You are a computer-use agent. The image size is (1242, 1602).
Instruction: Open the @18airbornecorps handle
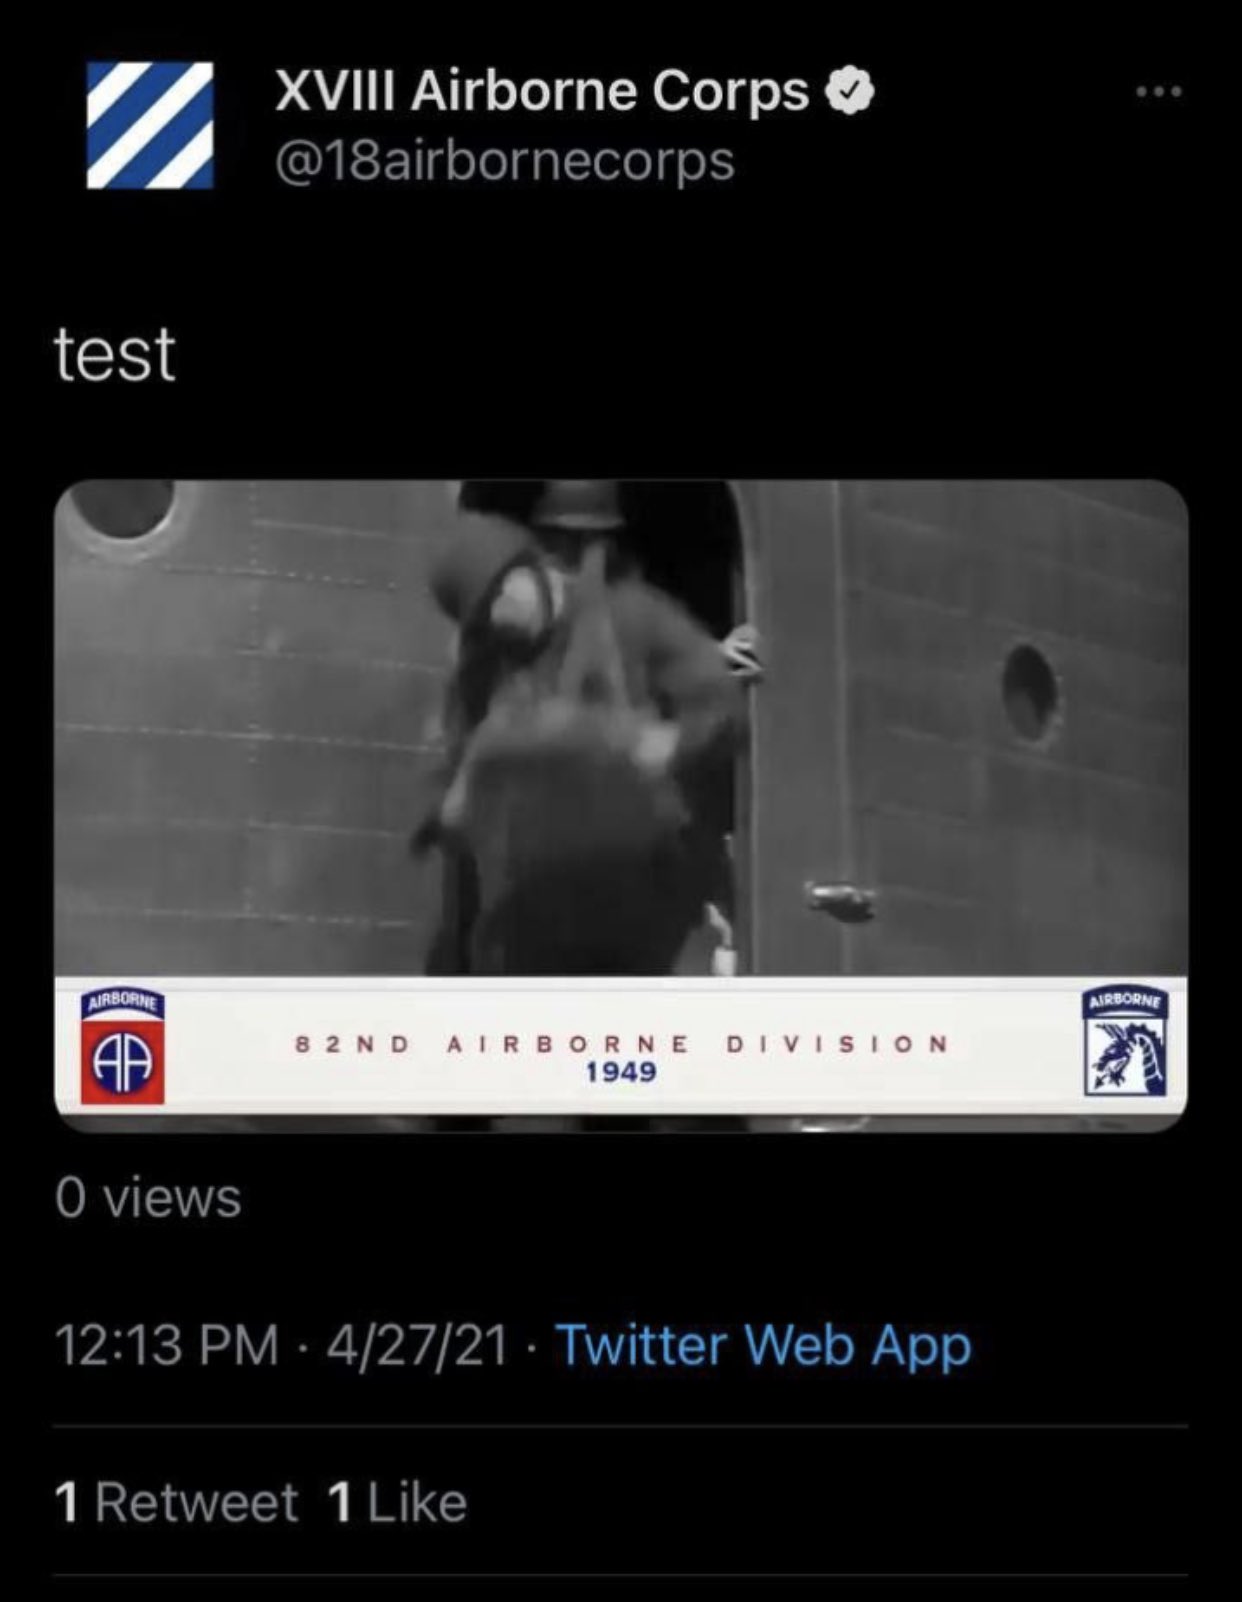point(504,162)
